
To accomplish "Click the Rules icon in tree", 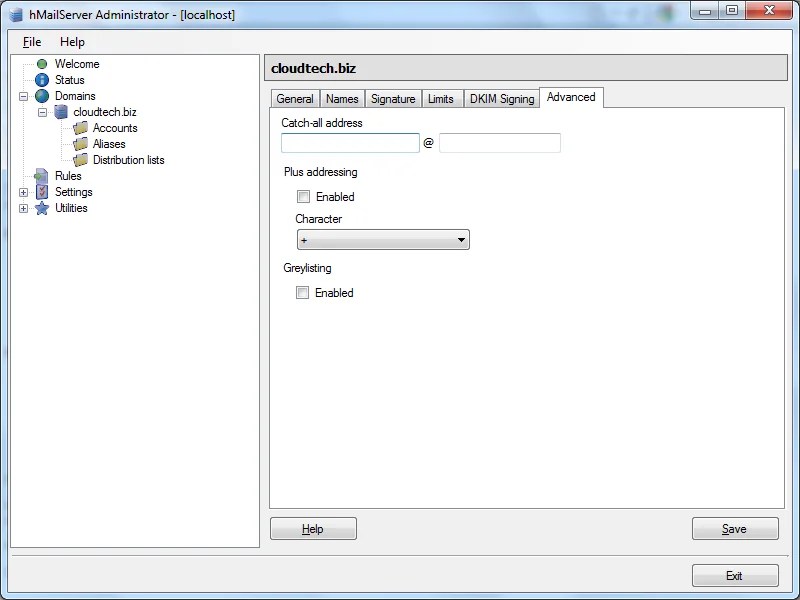I will pos(41,176).
